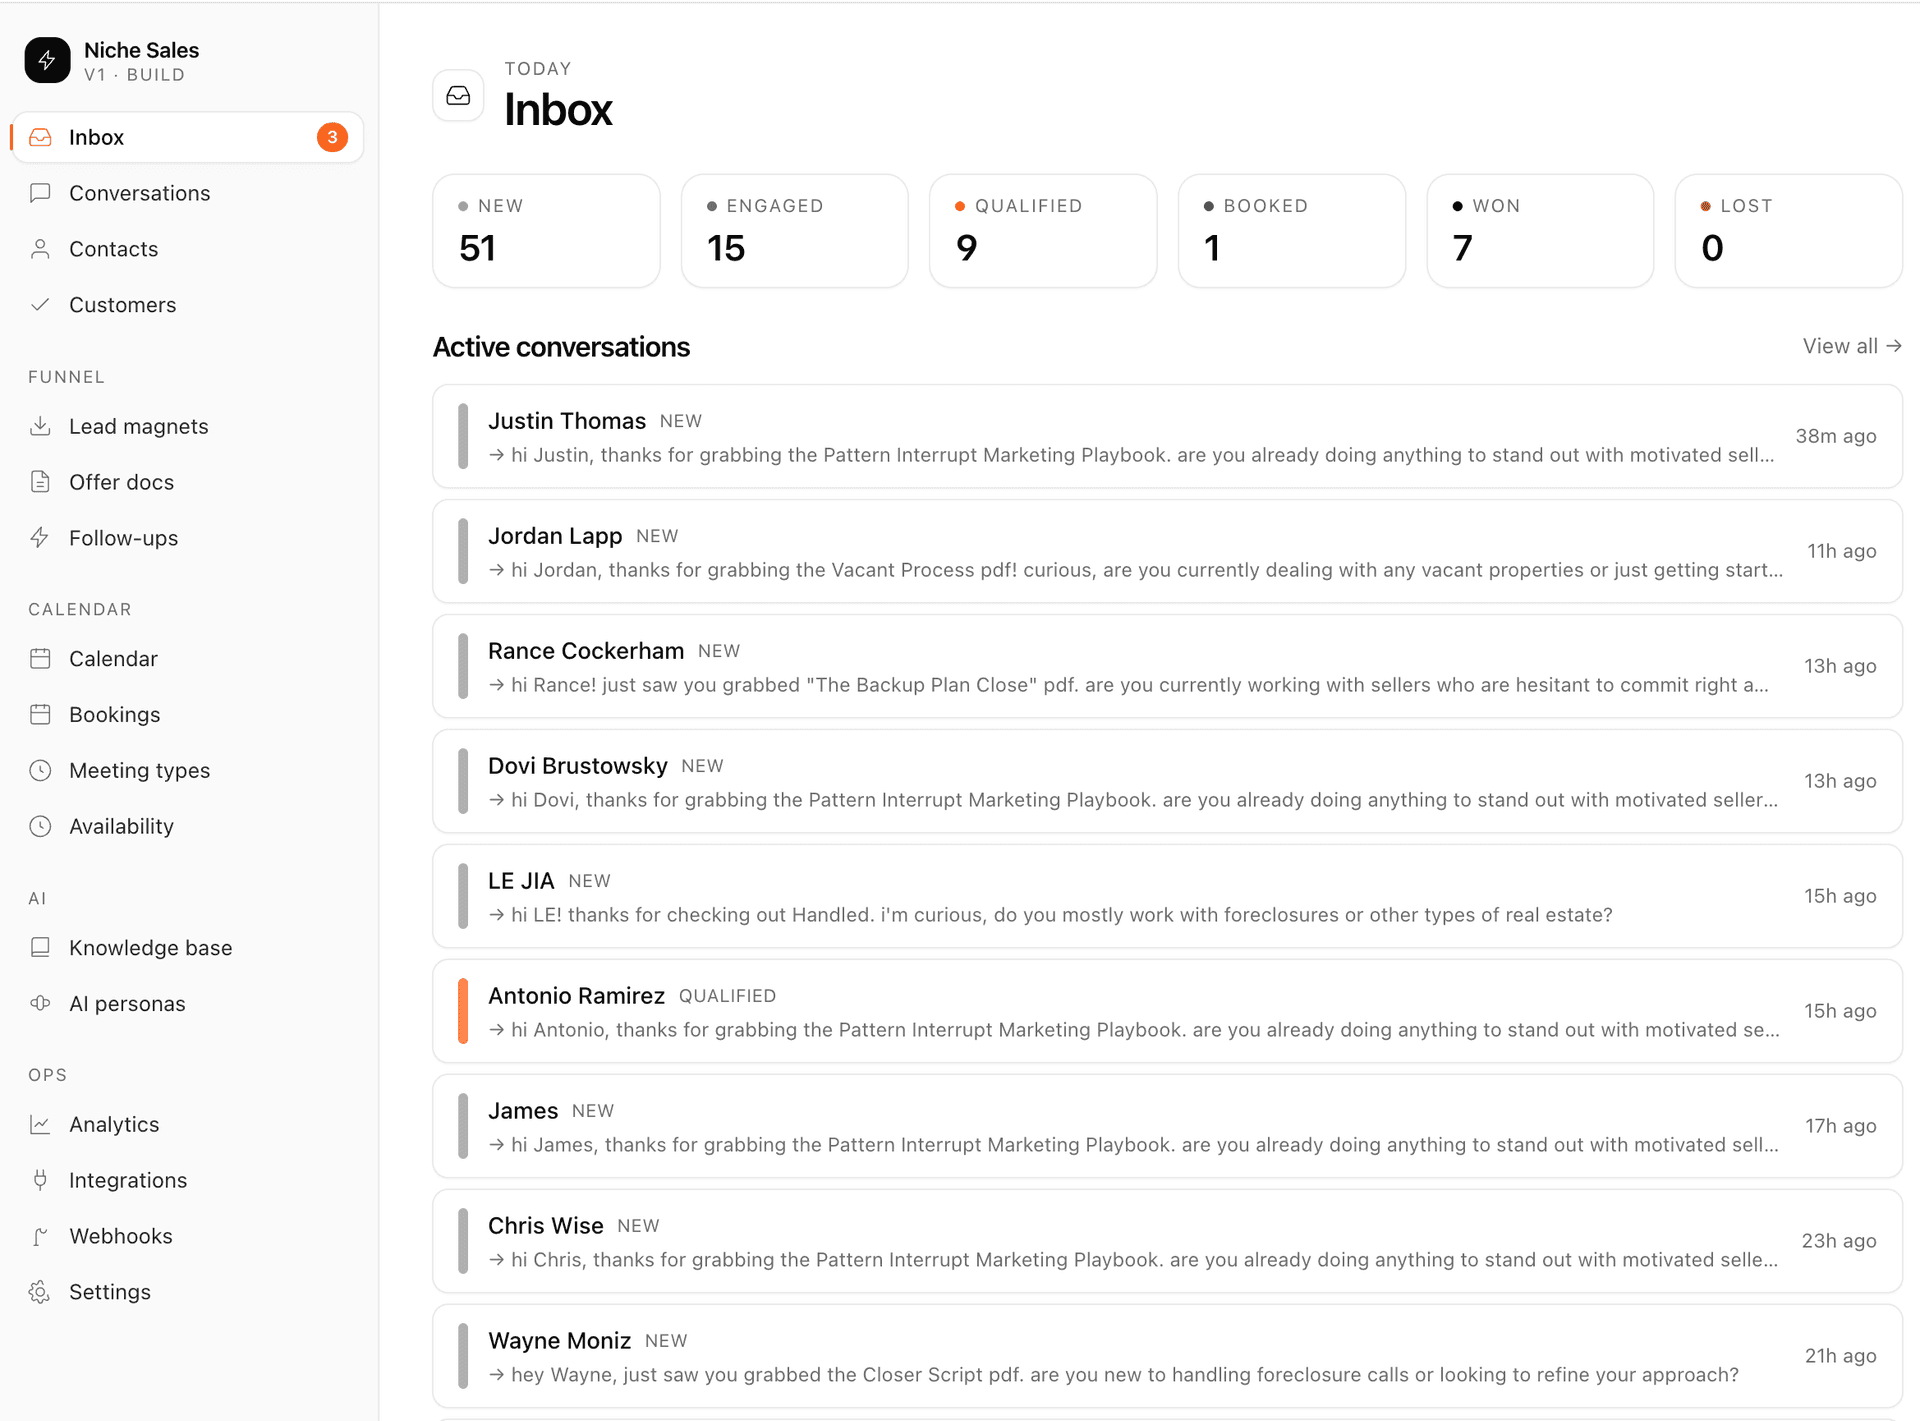Click the Webhooks icon in sidebar
The width and height of the screenshot is (1920, 1421).
40,1237
